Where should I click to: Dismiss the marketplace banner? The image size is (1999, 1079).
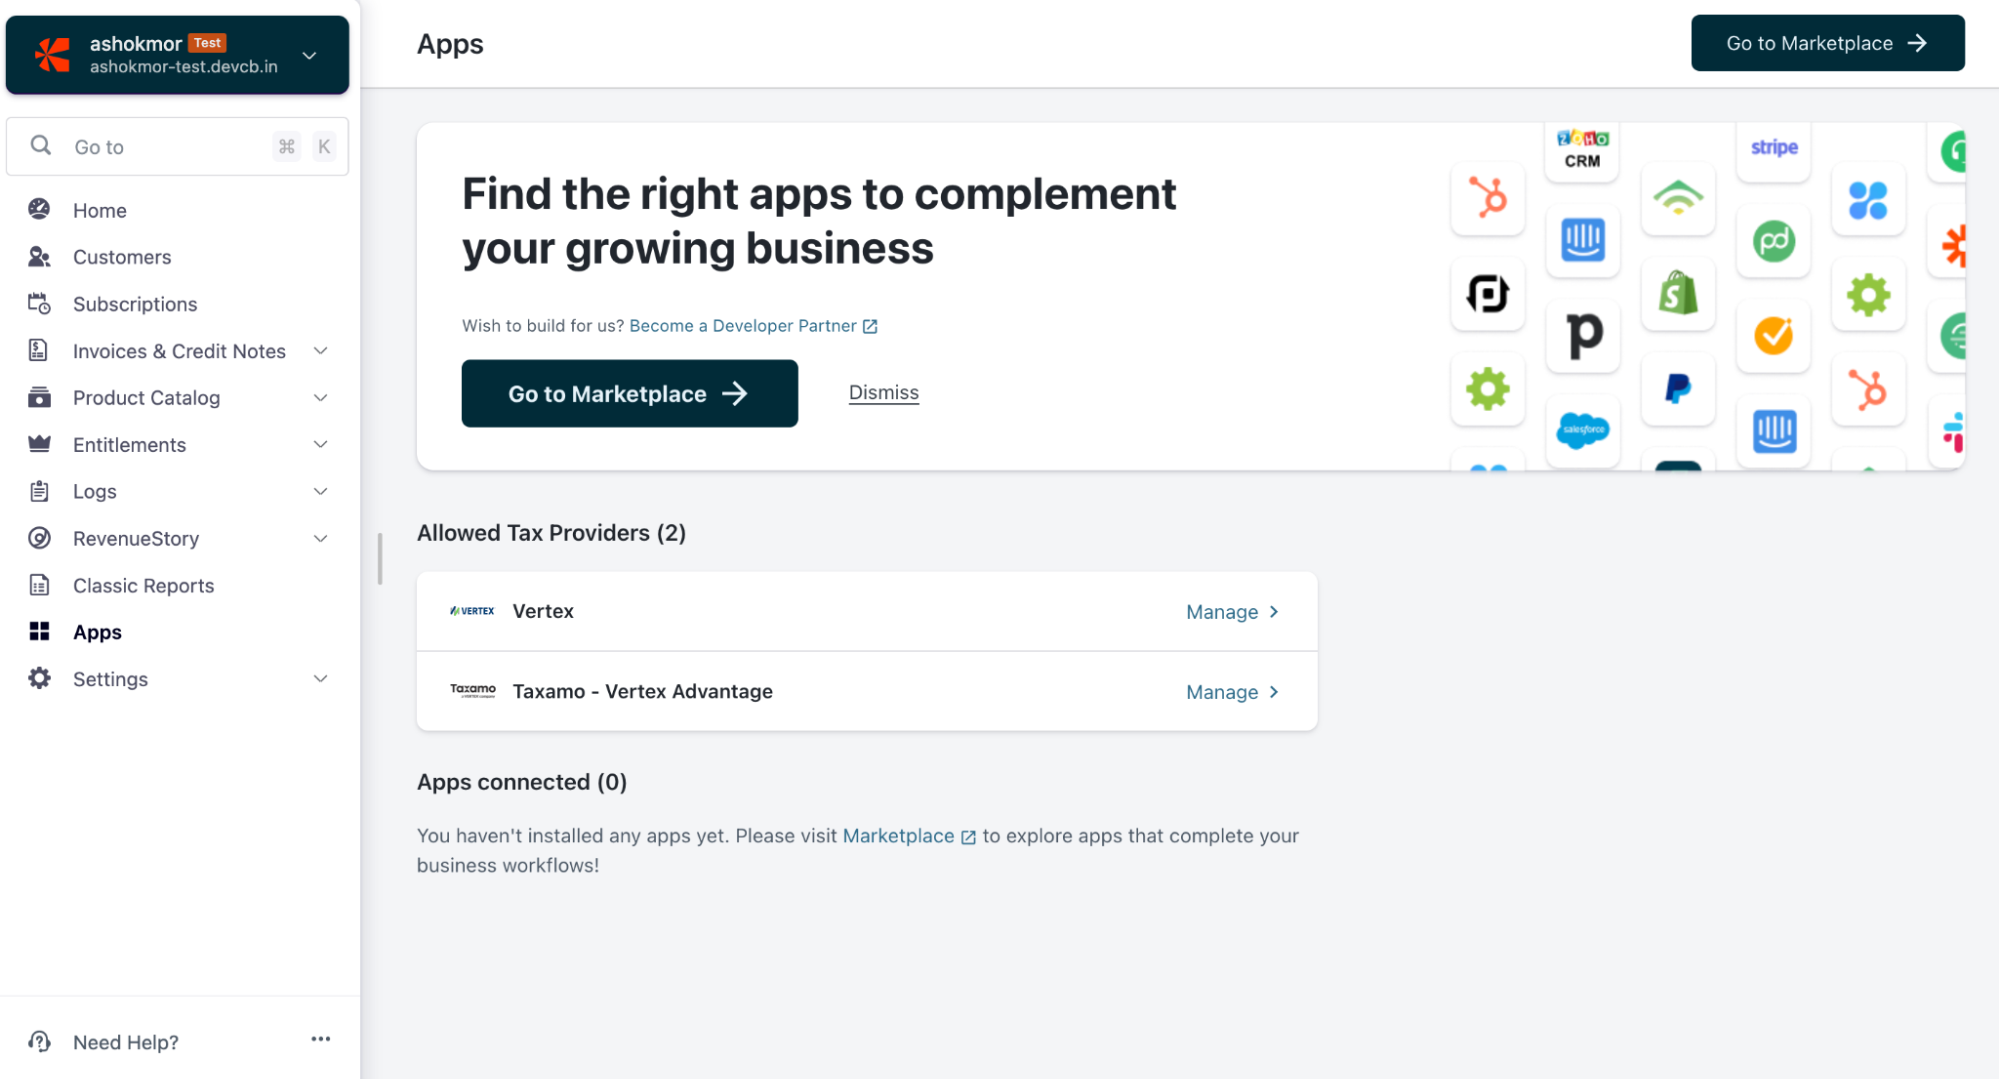pos(883,393)
